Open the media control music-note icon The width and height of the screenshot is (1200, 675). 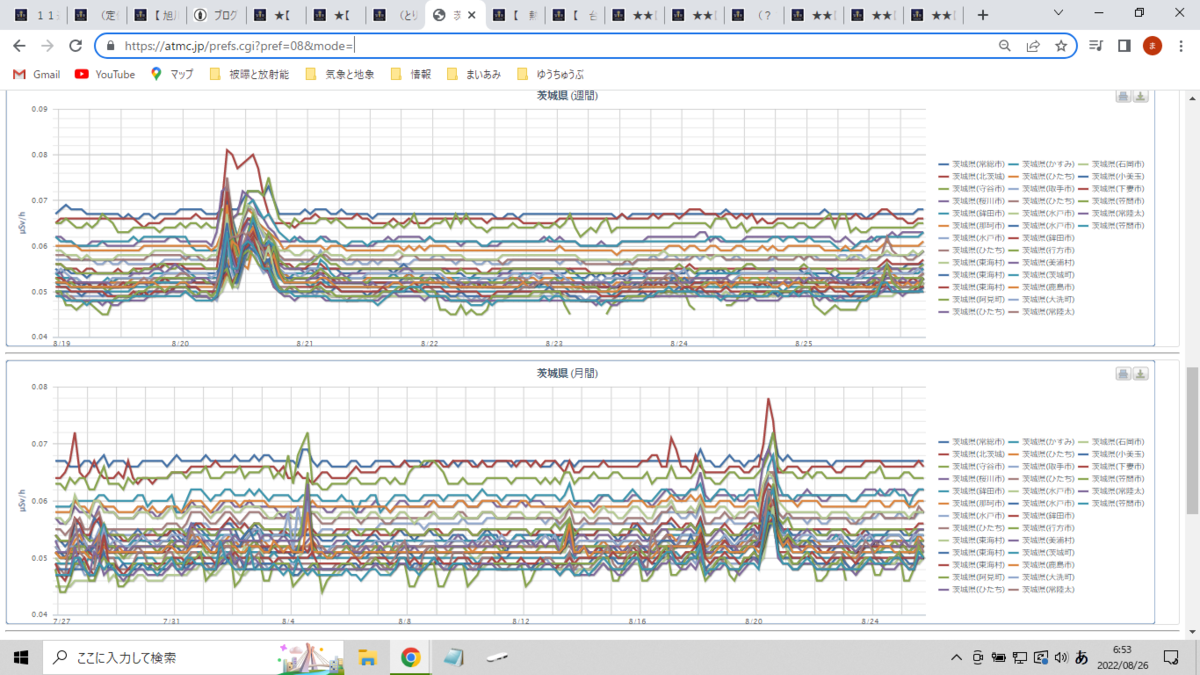[1096, 46]
